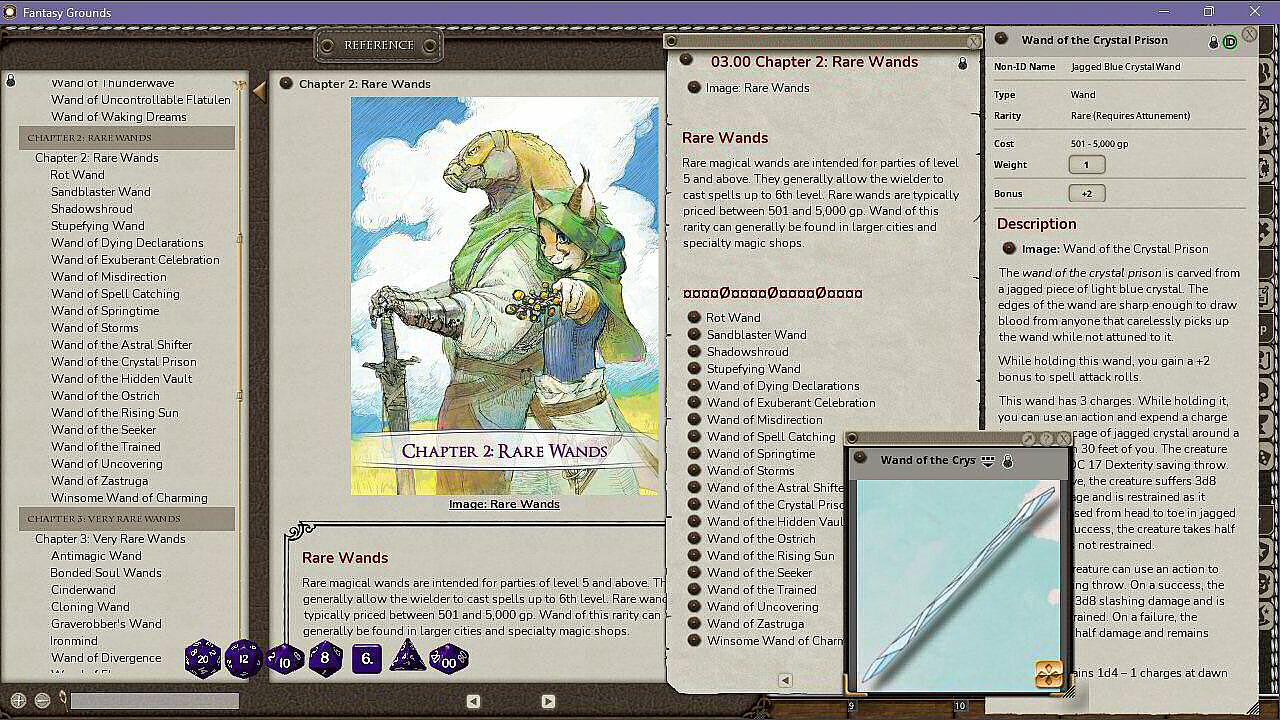
Task: Click the pan control in wand image
Action: coord(1047,674)
